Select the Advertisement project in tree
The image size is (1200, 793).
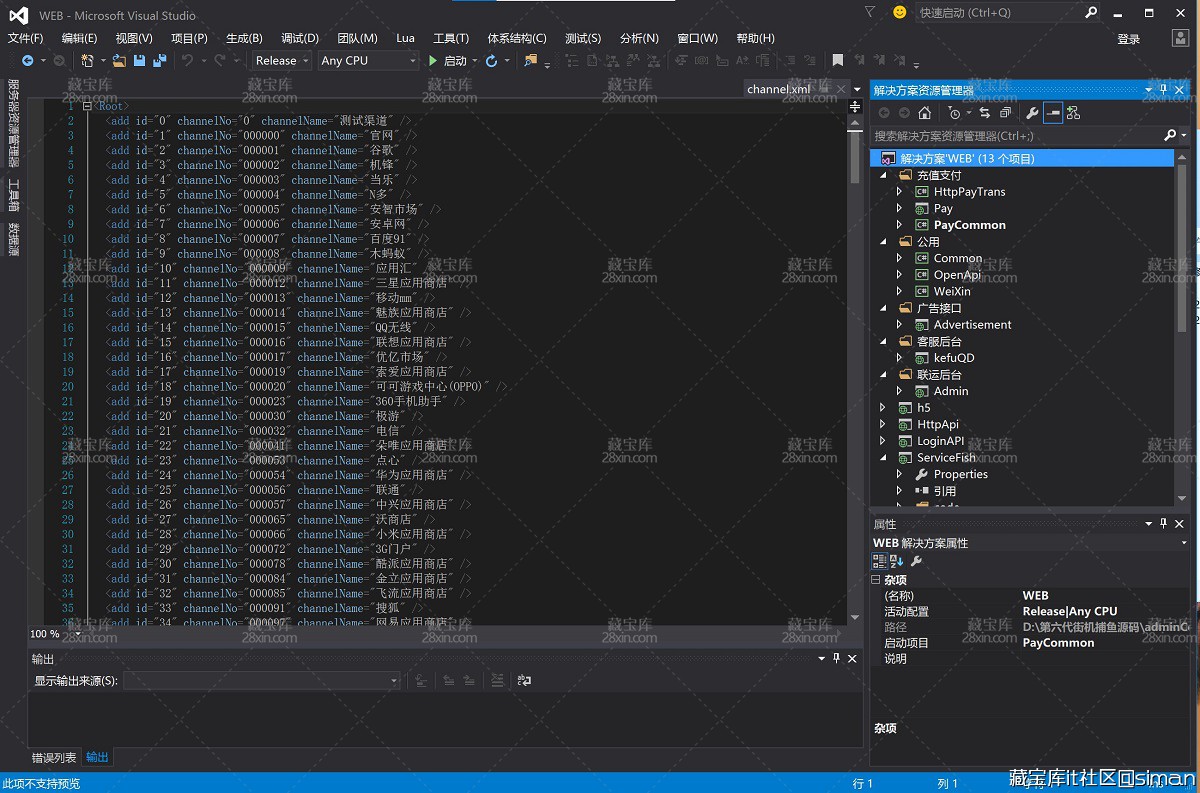click(x=972, y=325)
